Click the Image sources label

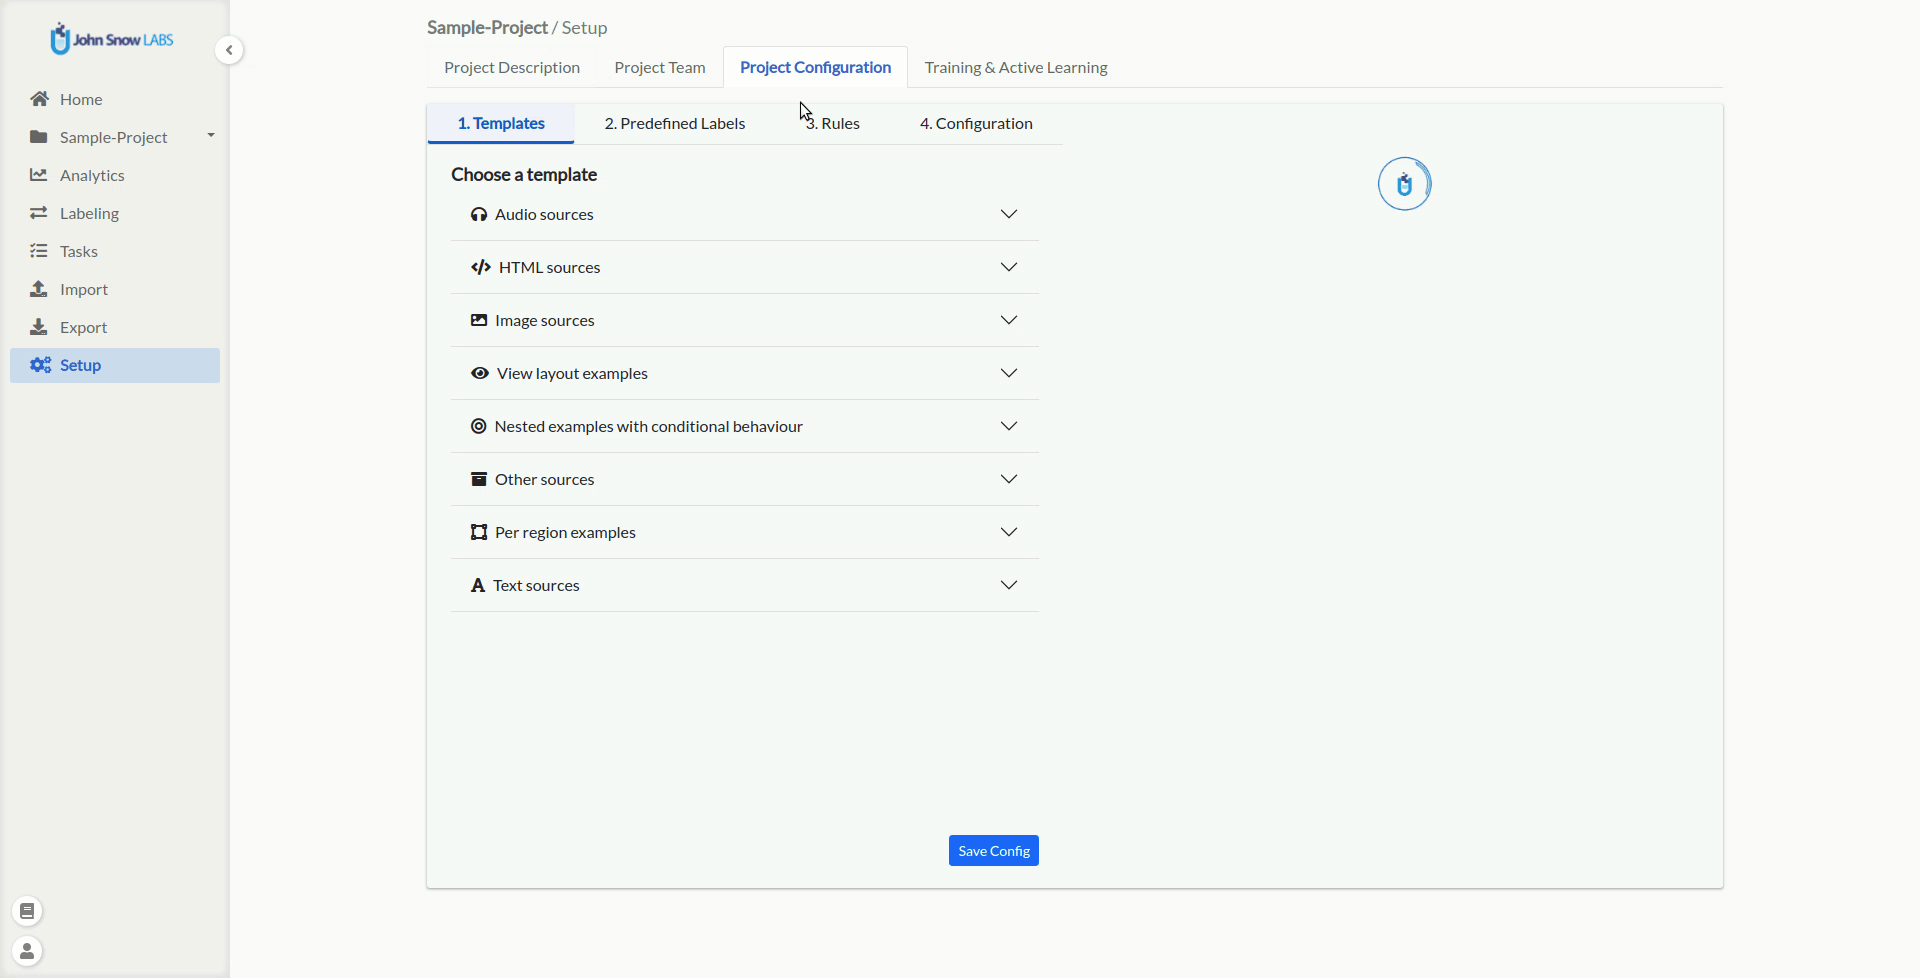[545, 320]
